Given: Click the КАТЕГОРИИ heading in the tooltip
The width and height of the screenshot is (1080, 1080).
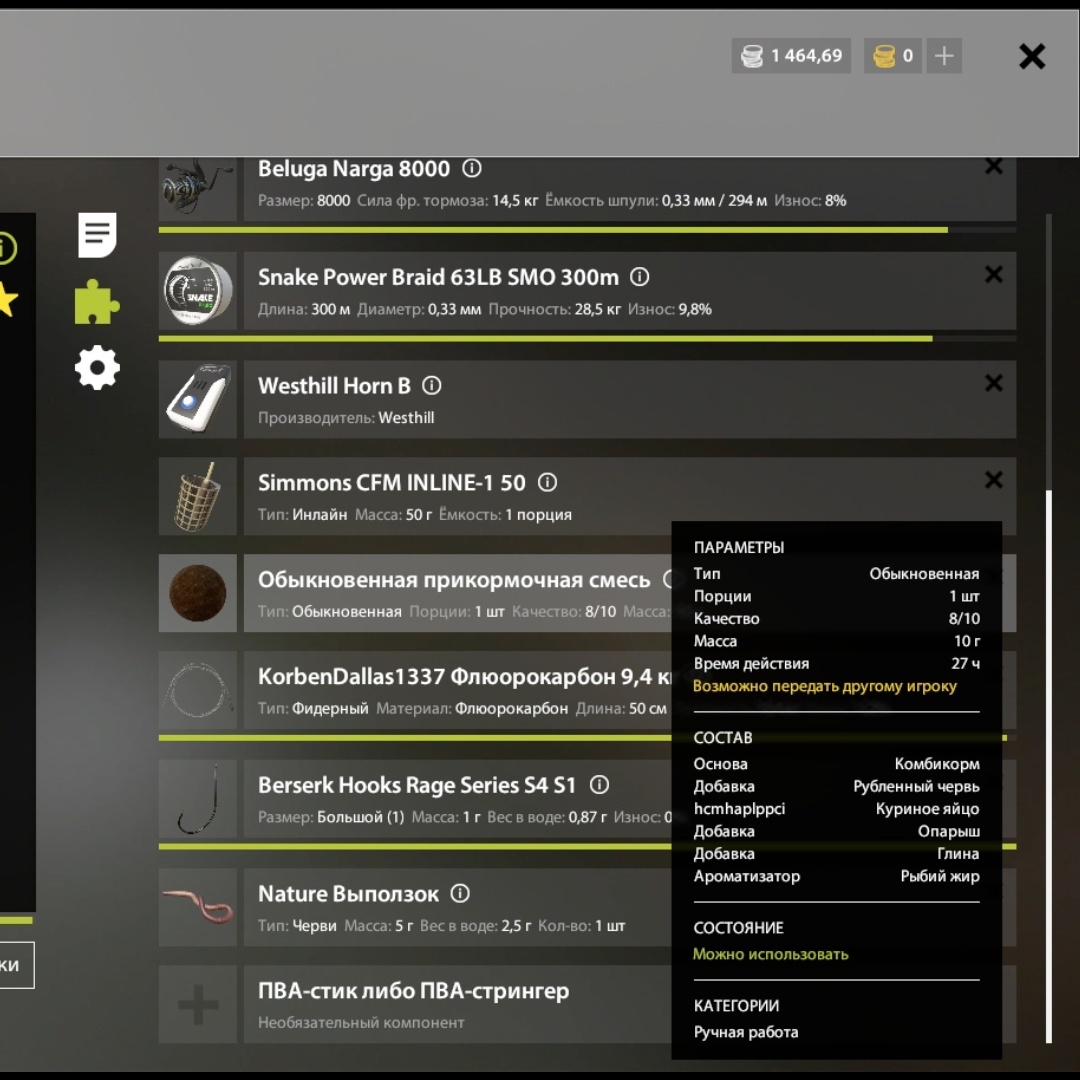Looking at the screenshot, I should tap(736, 1006).
